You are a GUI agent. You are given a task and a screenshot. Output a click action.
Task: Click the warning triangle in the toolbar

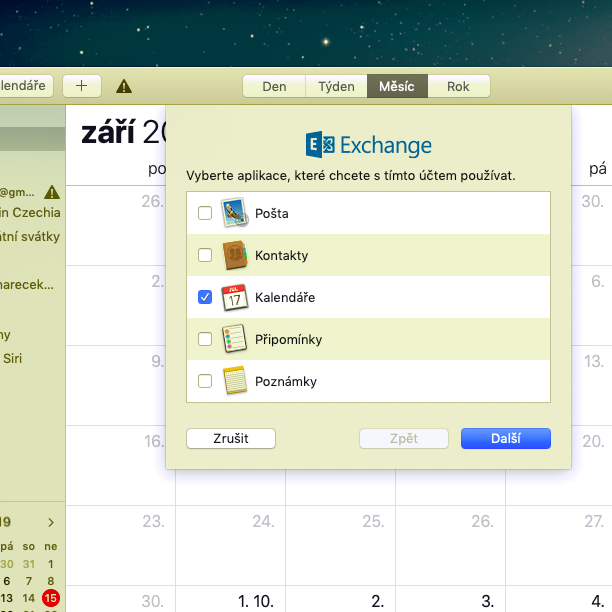[124, 86]
